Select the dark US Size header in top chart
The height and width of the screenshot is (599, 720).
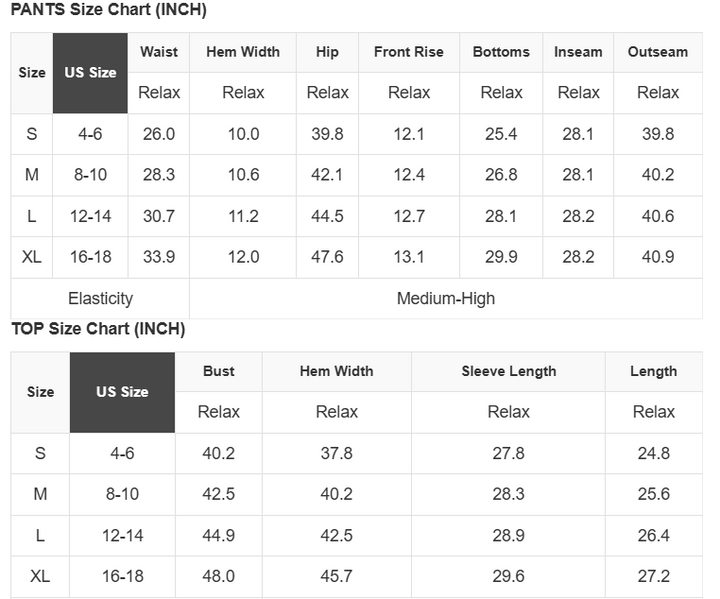122,391
